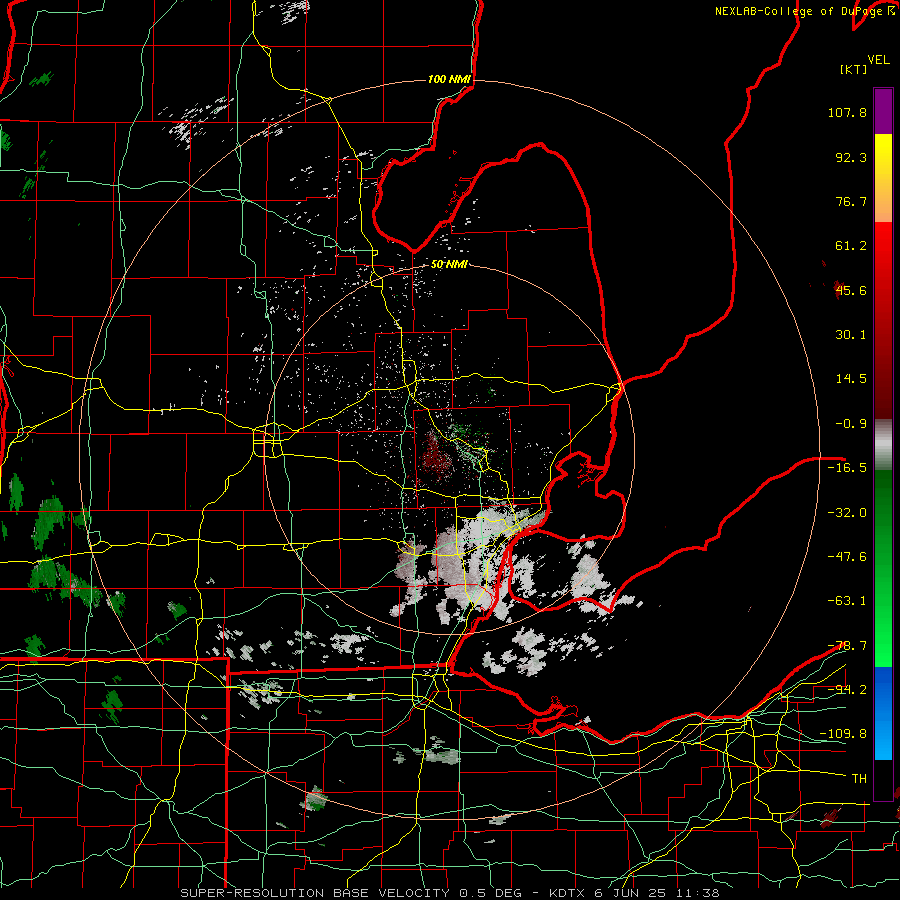This screenshot has height=900, width=900.
Task: Click the -109.8 velocity scale value
Action: pyautogui.click(x=843, y=734)
